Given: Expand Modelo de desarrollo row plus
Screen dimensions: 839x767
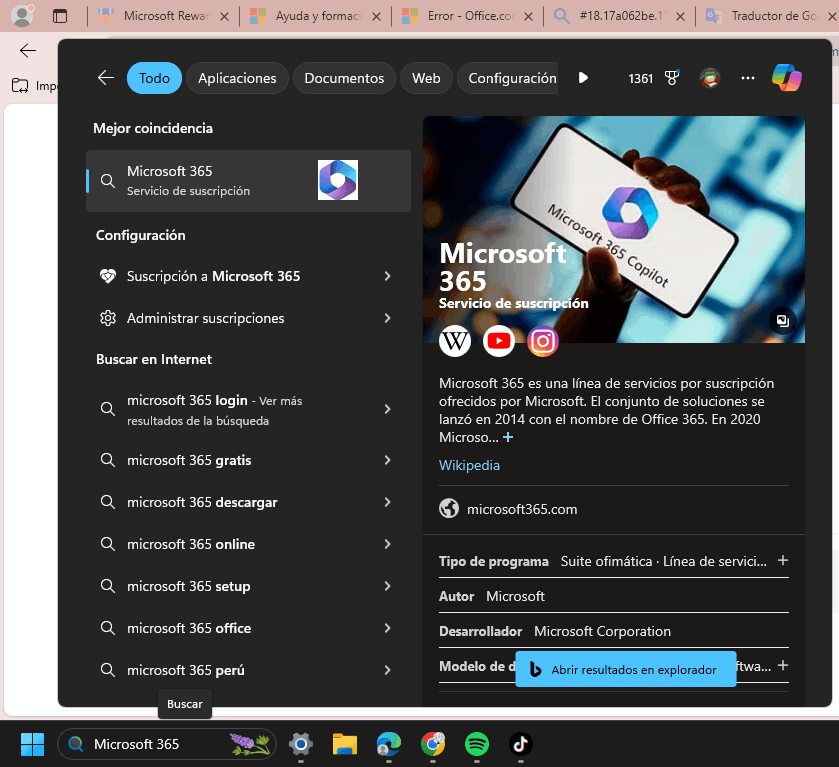Looking at the screenshot, I should [782, 665].
